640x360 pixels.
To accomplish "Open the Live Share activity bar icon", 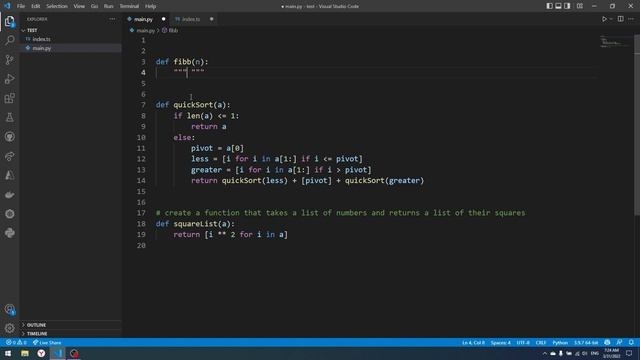I will click(9, 156).
